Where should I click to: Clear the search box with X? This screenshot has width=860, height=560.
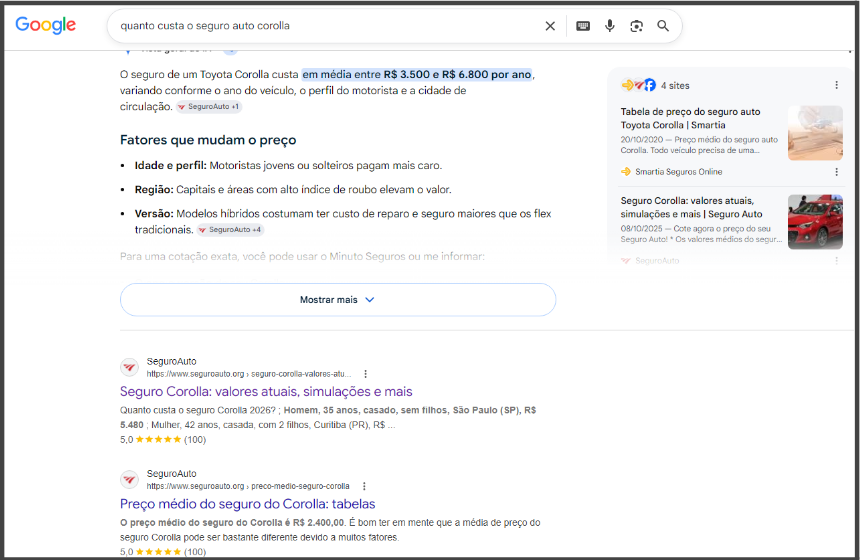[550, 26]
